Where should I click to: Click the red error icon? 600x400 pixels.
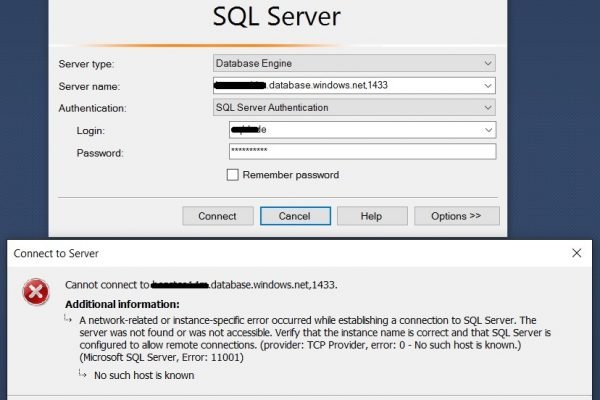tap(36, 292)
